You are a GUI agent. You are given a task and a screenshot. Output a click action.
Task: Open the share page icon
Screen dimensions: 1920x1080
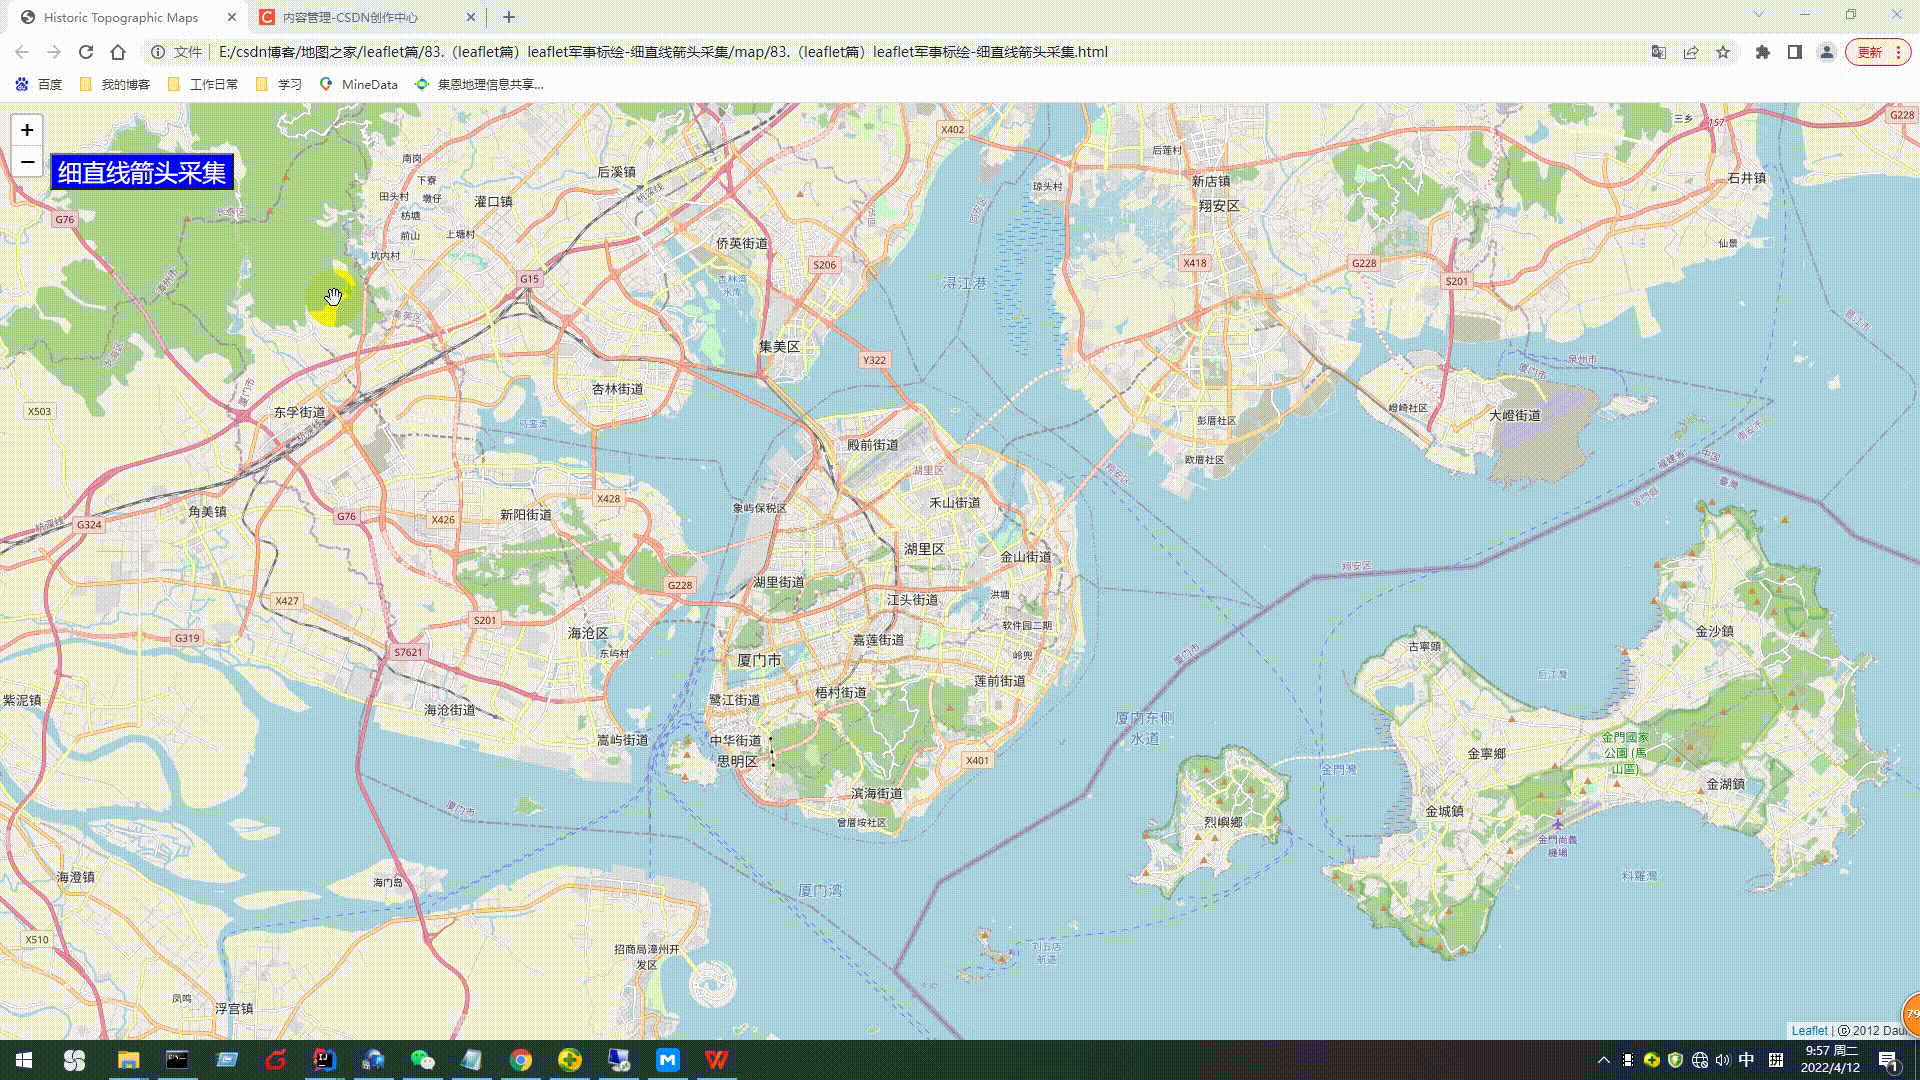point(1691,52)
